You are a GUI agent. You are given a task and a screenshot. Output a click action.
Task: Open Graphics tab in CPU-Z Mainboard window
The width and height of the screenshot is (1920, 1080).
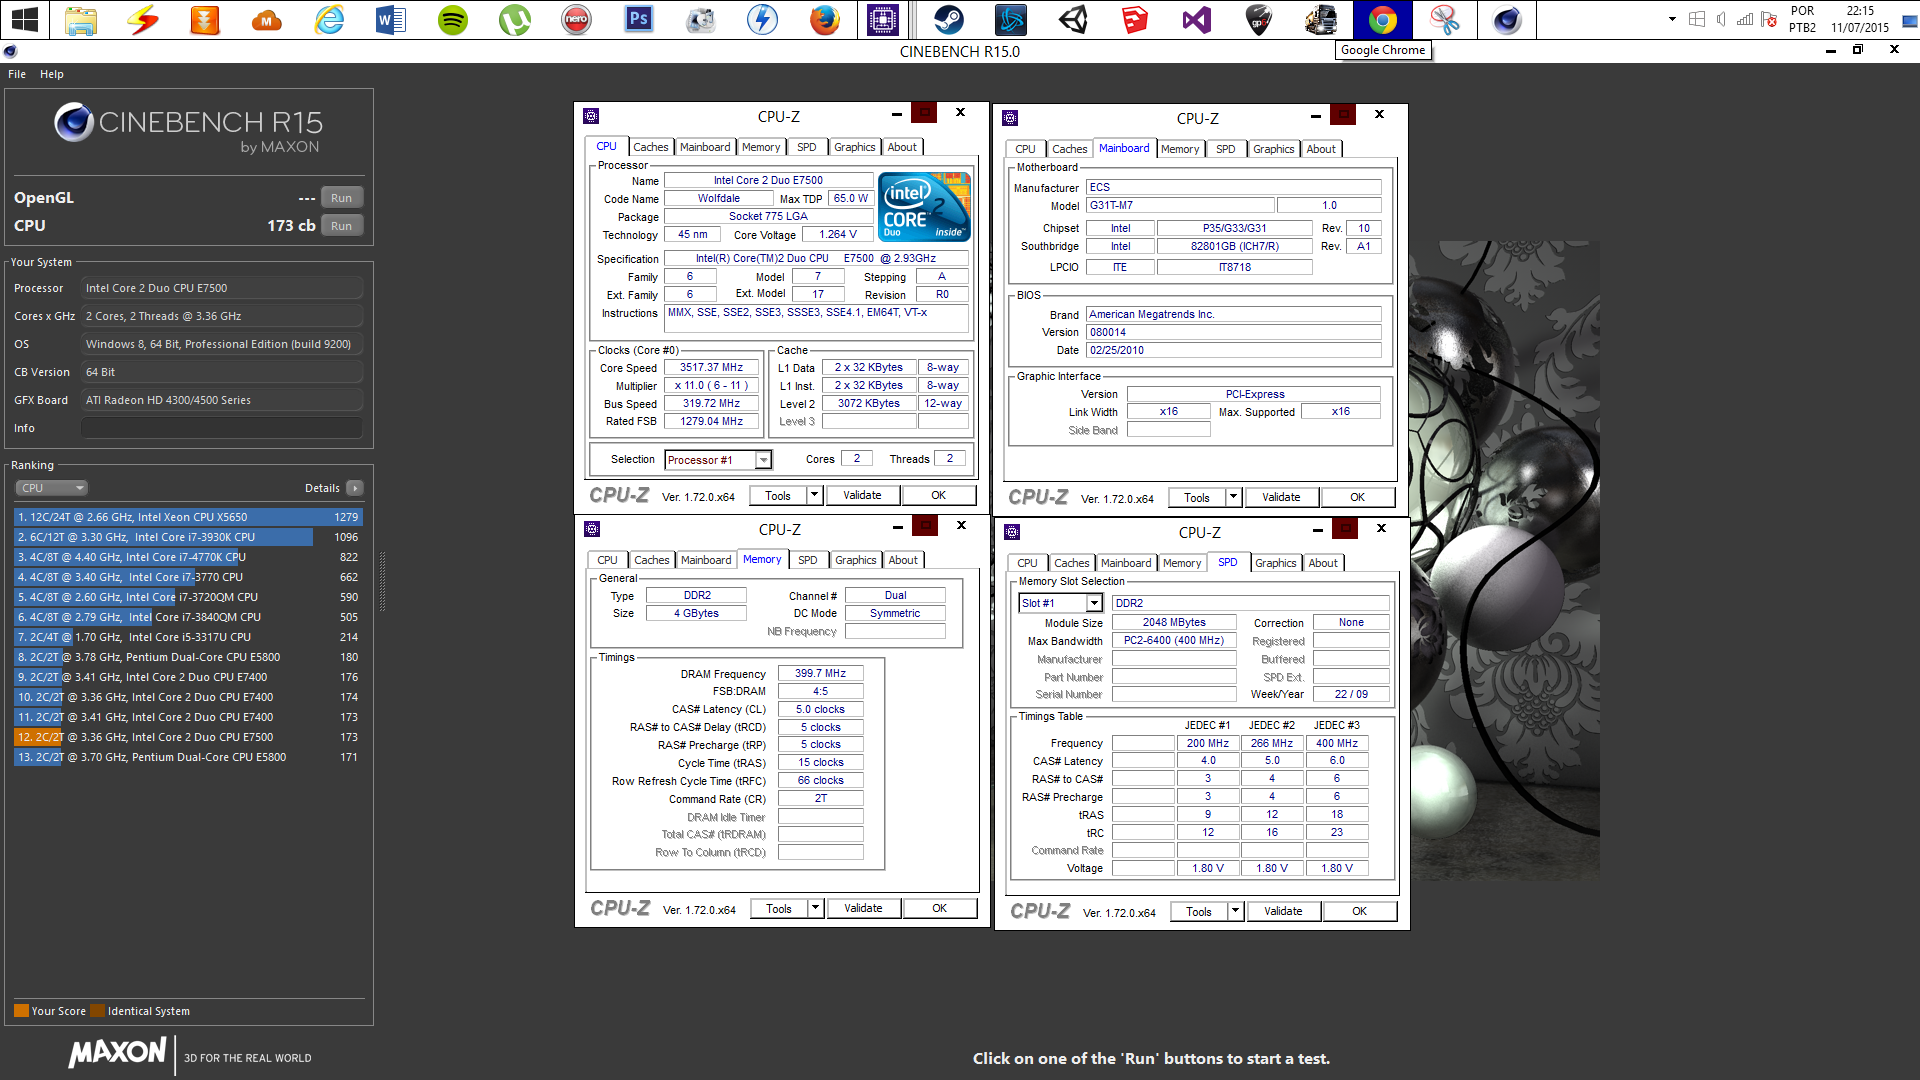click(1273, 149)
